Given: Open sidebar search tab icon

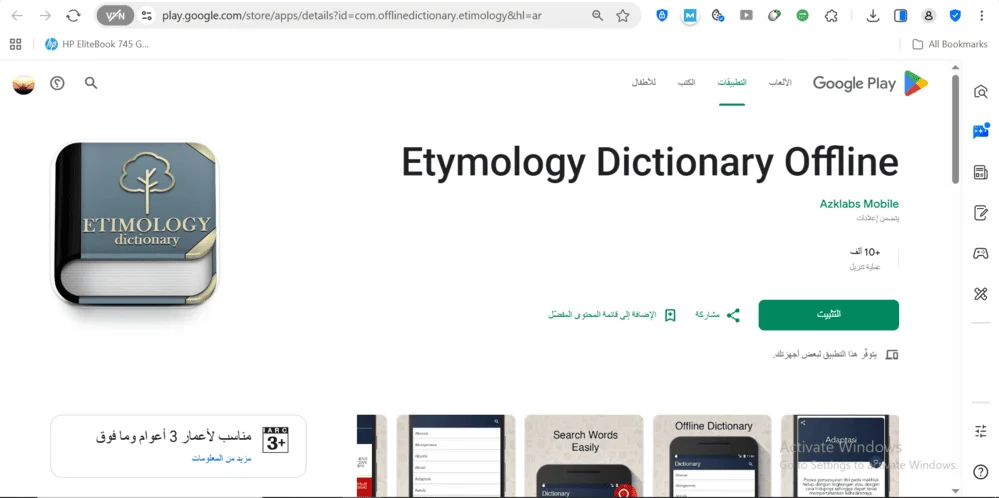Looking at the screenshot, I should [981, 92].
